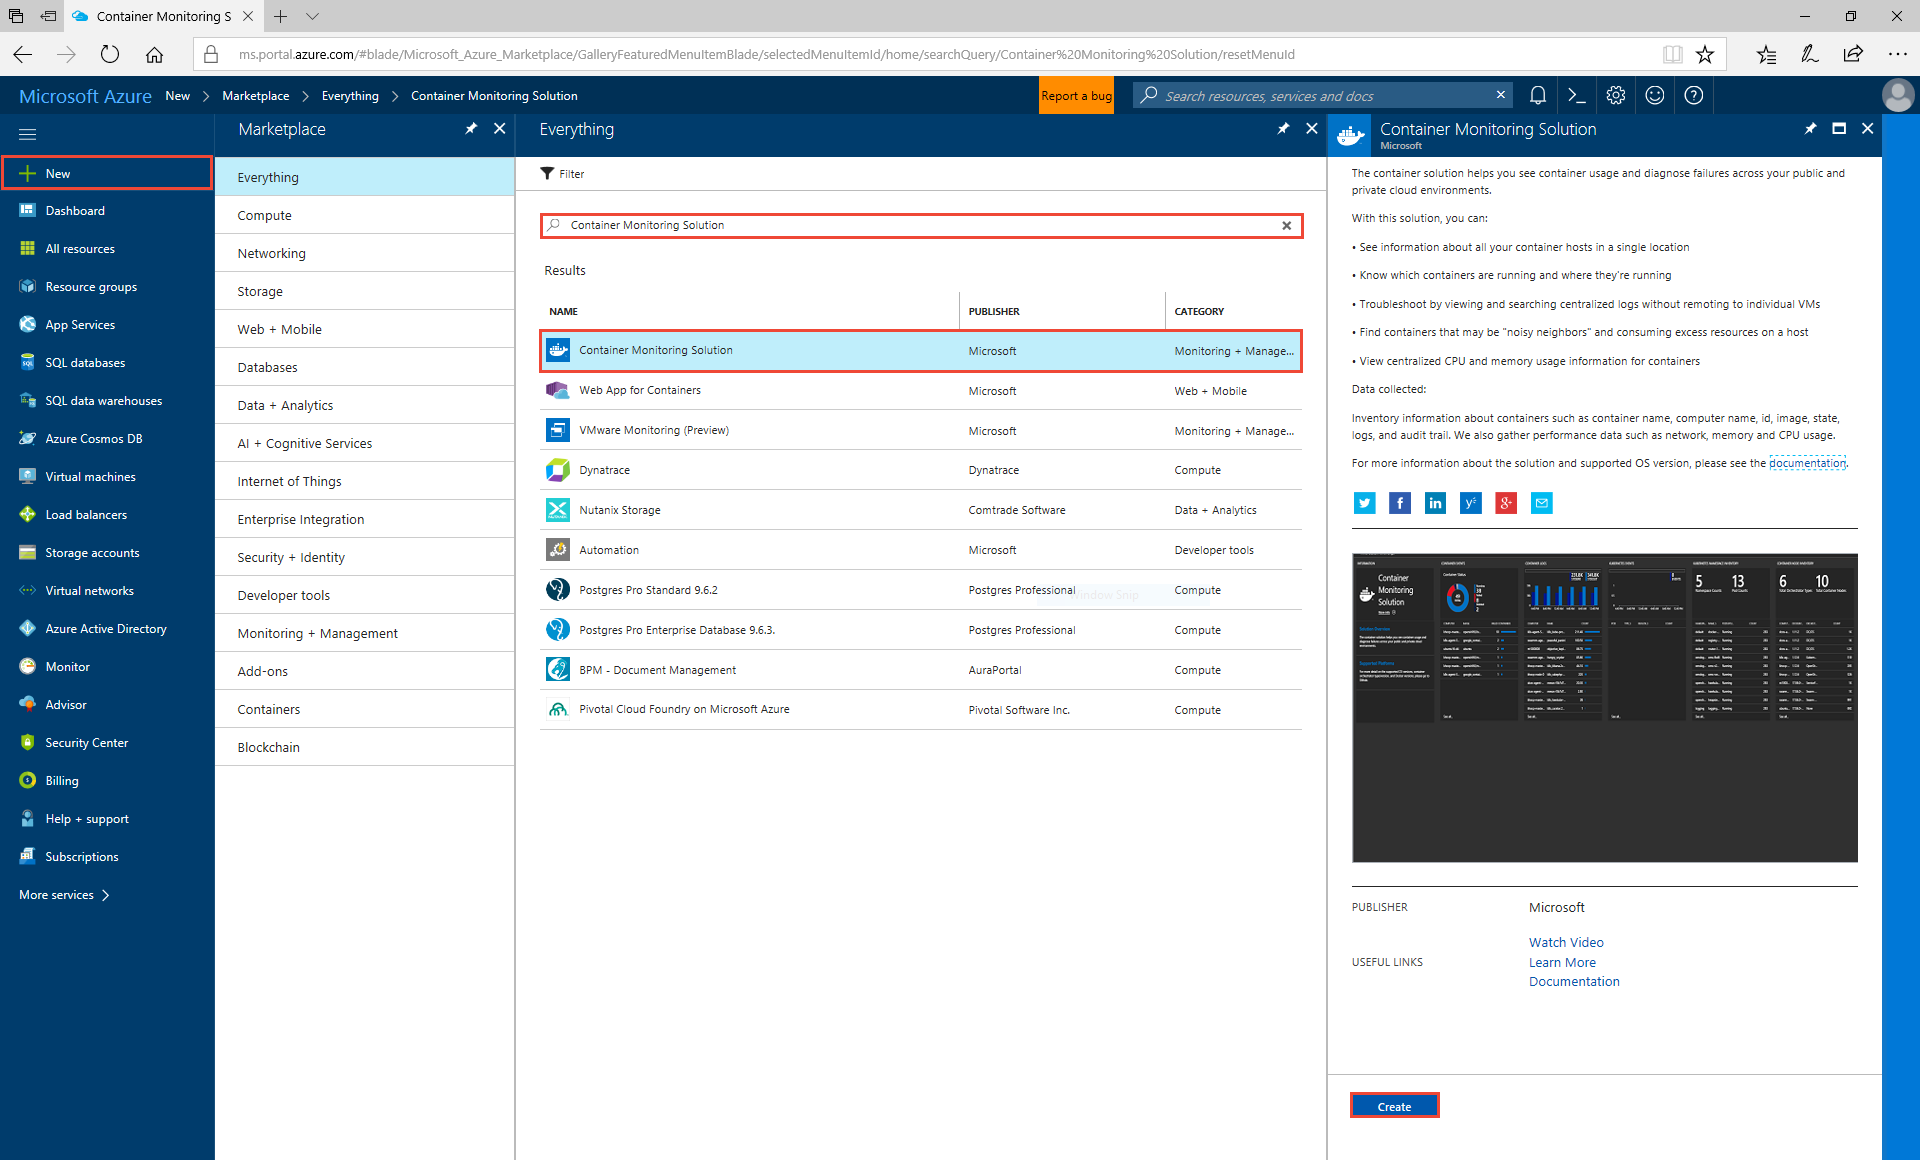Click the Container Monitoring Solution icon
The height and width of the screenshot is (1160, 1920).
click(558, 350)
